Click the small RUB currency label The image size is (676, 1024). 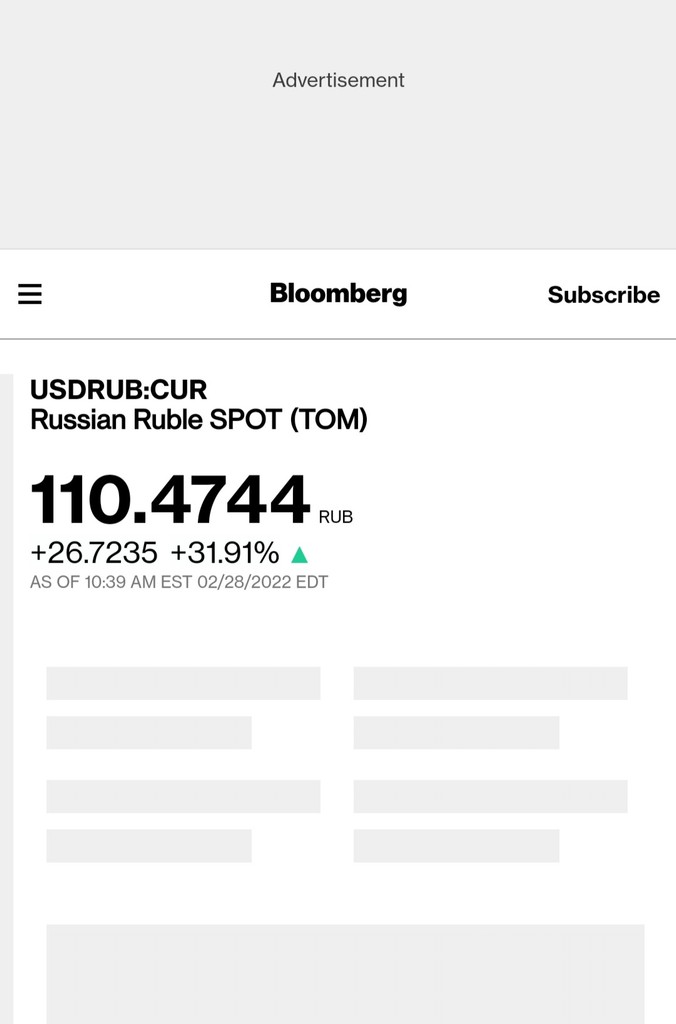click(336, 517)
